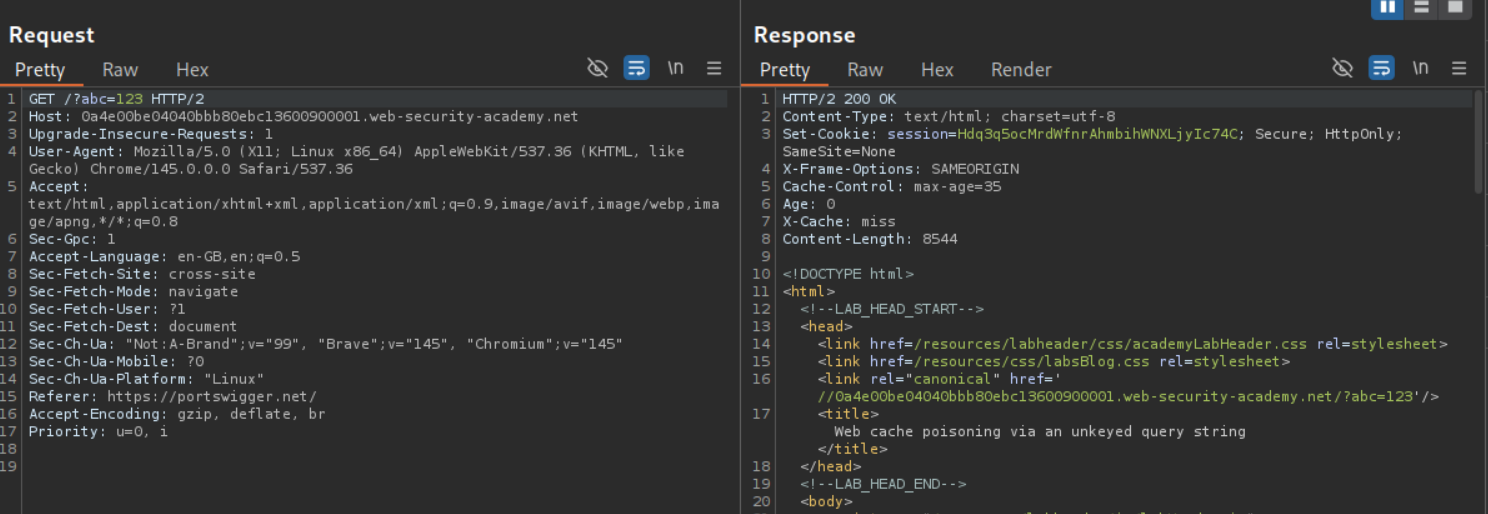This screenshot has height=514, width=1488.
Task: Select top-bottom stacked layout icon
Action: pyautogui.click(x=1421, y=8)
